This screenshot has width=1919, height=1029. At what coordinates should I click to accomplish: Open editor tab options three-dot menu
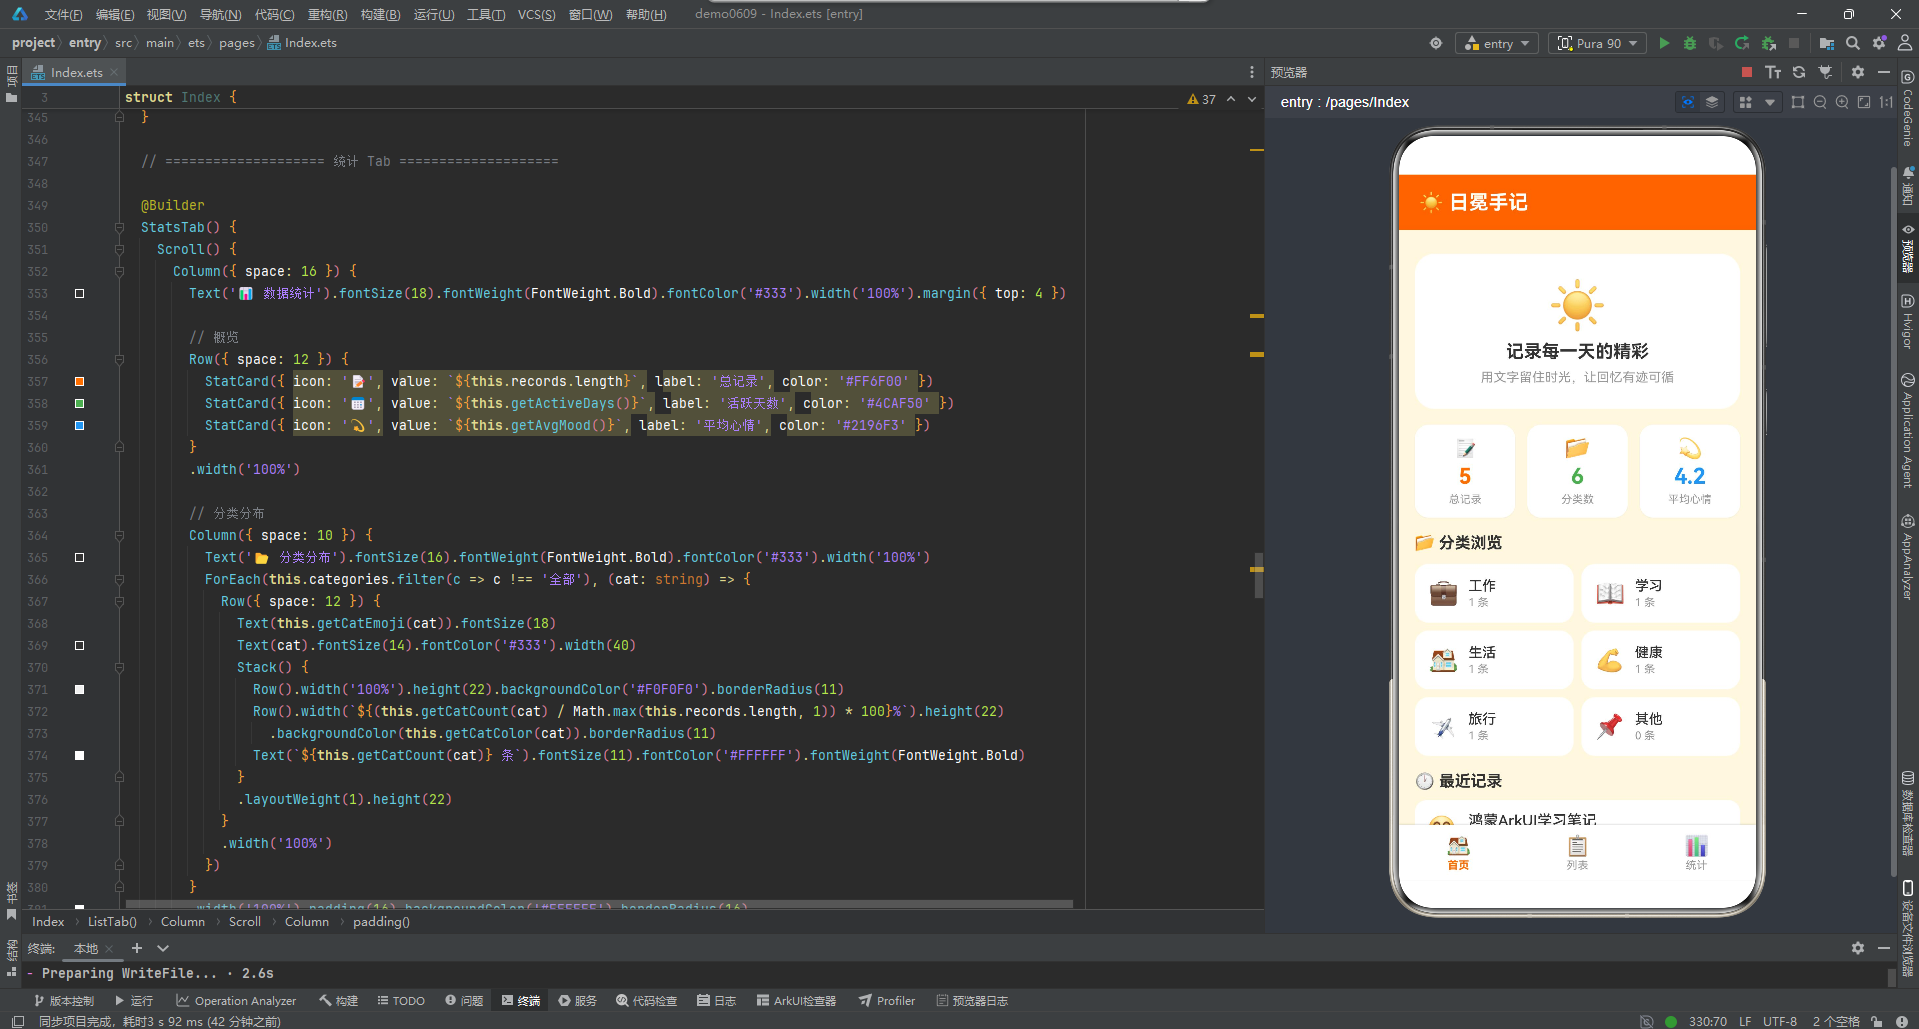(x=1252, y=72)
